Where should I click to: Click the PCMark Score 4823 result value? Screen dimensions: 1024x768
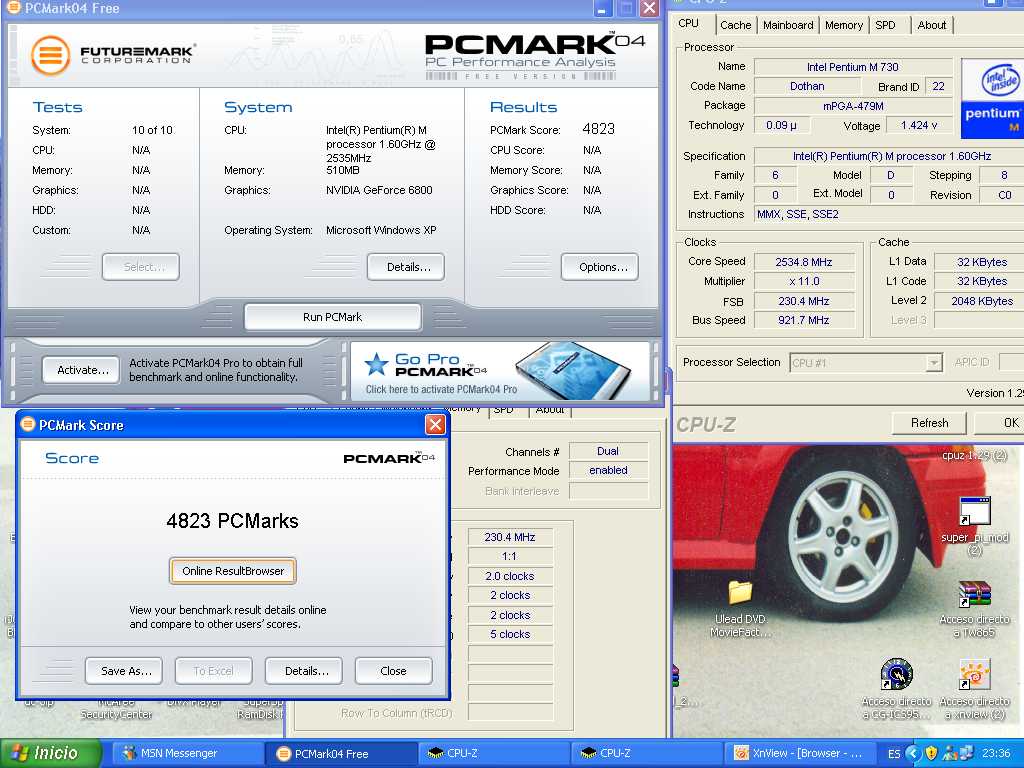point(598,129)
